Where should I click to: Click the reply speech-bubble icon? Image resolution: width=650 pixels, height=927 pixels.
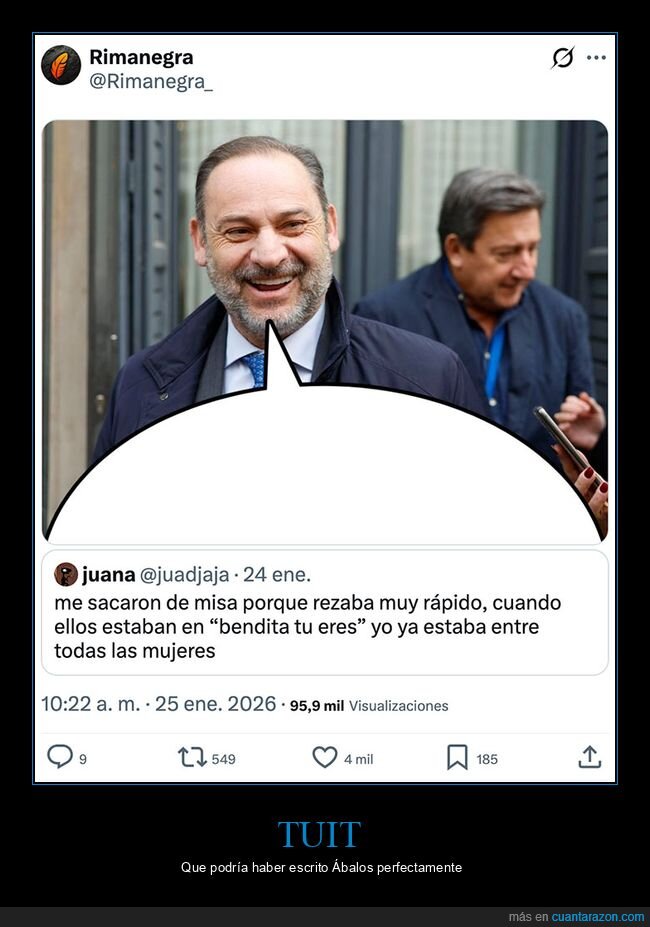(x=60, y=757)
